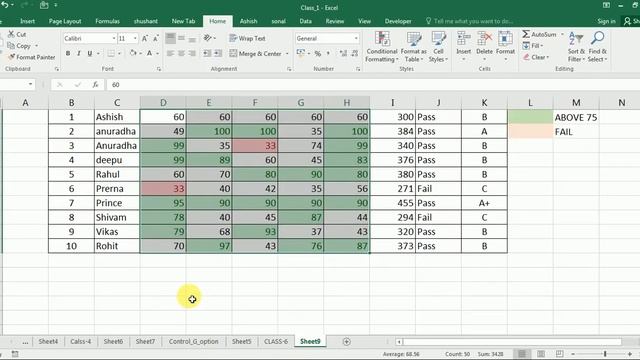Click Undo in Quick Access Toolbar
Viewport: 640px width, 360px height.
coord(5,5)
